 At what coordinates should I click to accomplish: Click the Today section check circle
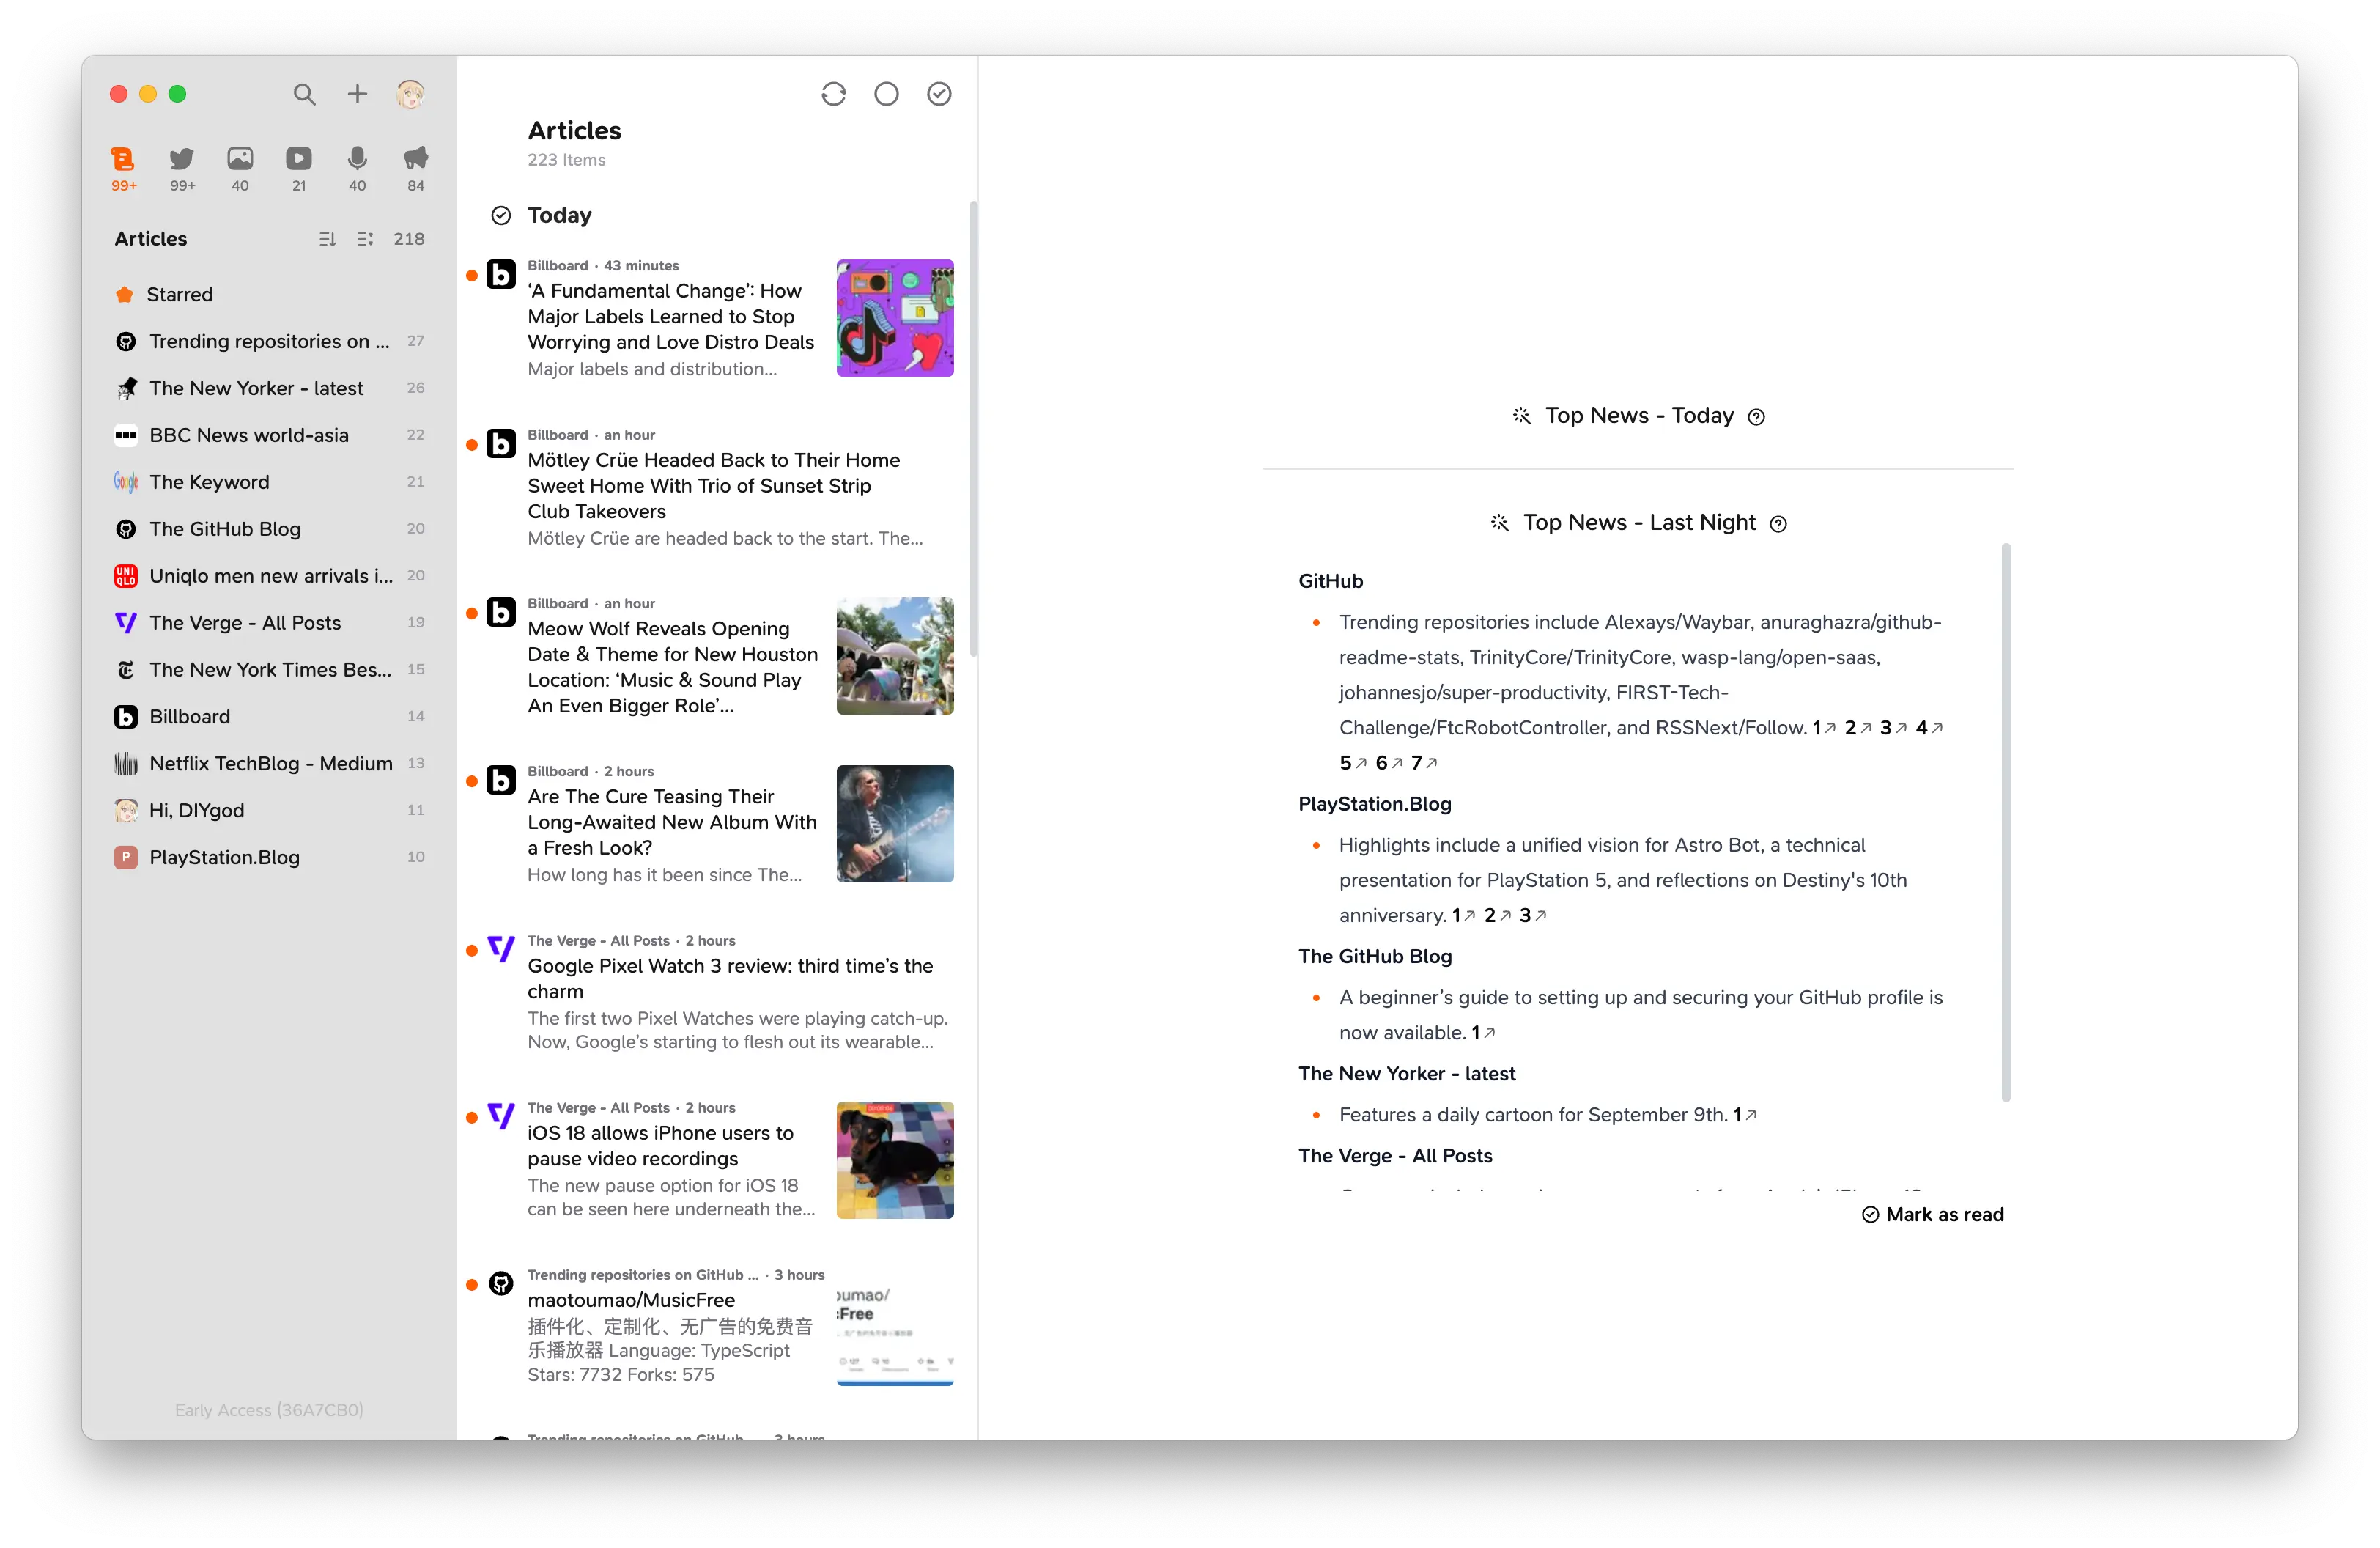pyautogui.click(x=501, y=216)
